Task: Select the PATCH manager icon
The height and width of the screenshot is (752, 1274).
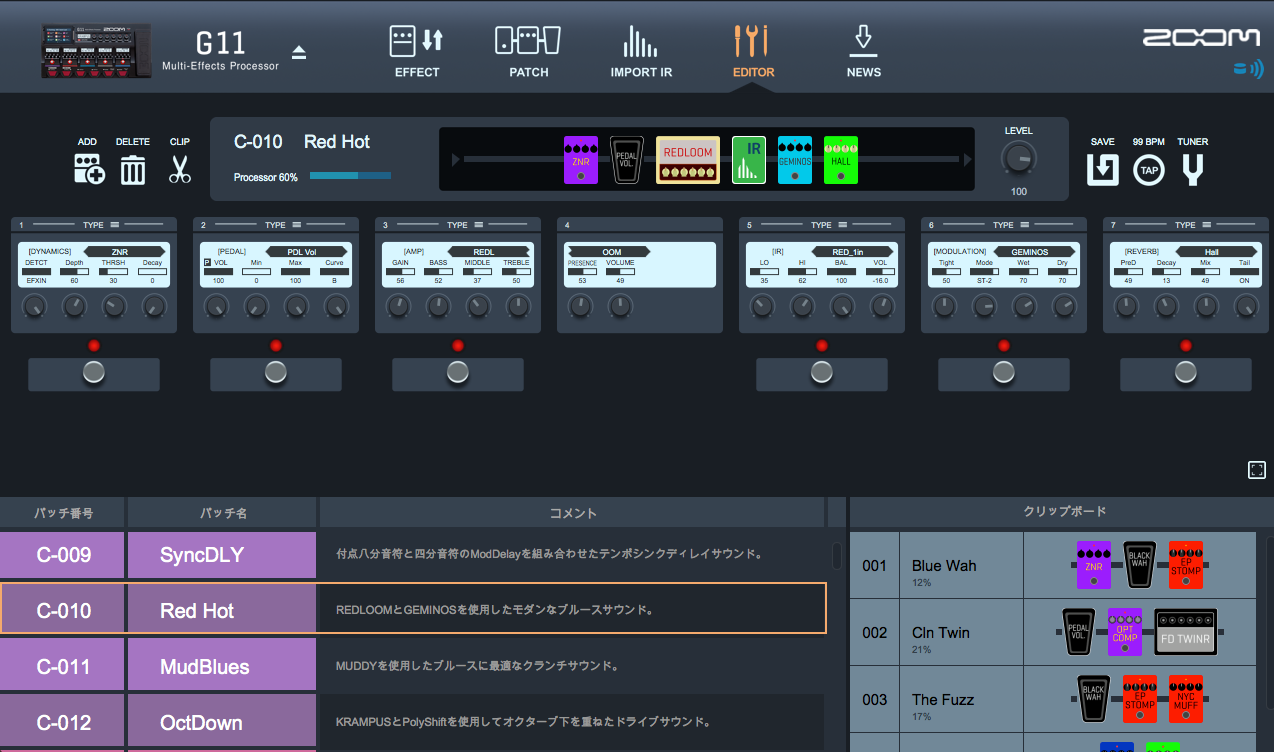Action: [x=528, y=50]
